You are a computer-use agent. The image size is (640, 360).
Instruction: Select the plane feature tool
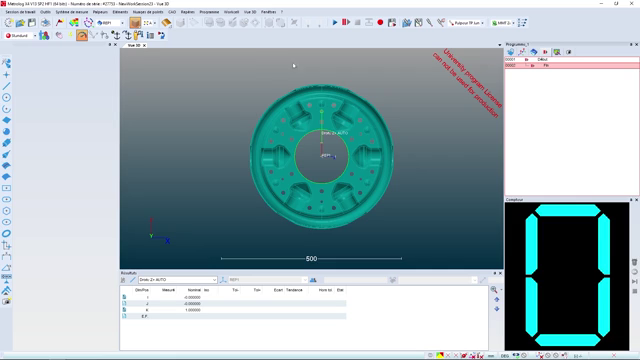tap(6, 120)
